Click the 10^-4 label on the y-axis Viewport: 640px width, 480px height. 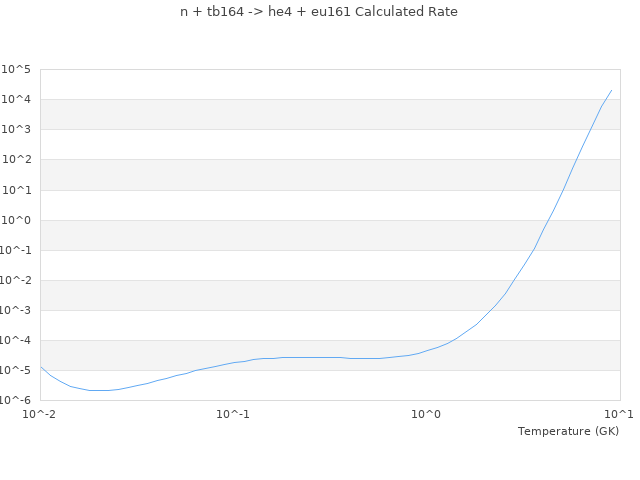[16, 340]
